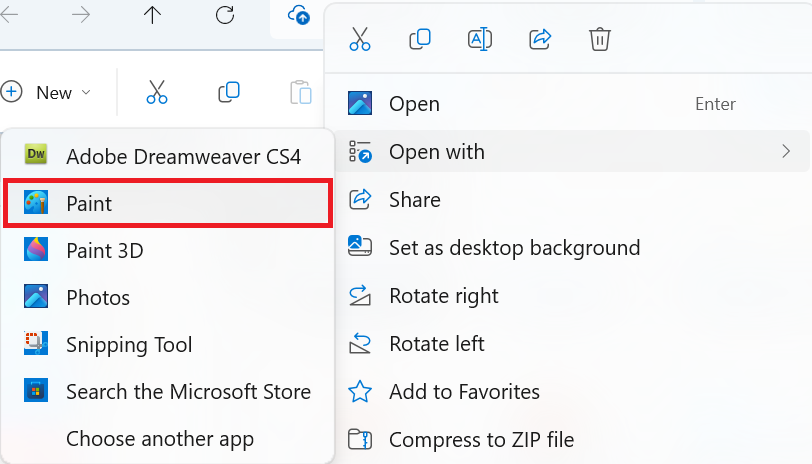Viewport: 812px width, 464px height.
Task: Click the Cut scissors icon in context menu
Action: tap(360, 40)
